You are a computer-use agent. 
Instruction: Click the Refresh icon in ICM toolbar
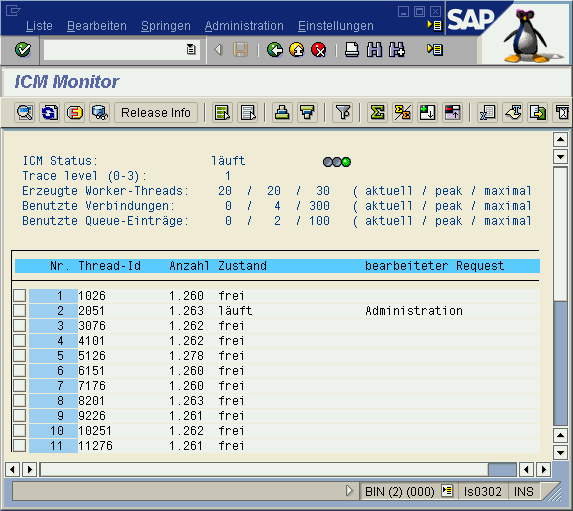tap(50, 112)
